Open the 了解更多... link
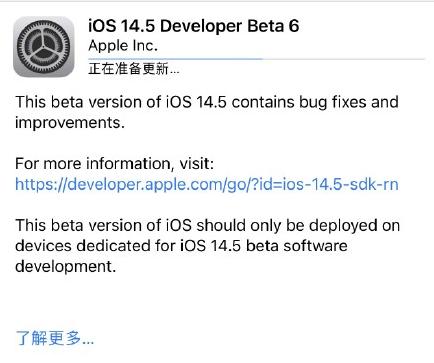The width and height of the screenshot is (434, 363). point(55,338)
